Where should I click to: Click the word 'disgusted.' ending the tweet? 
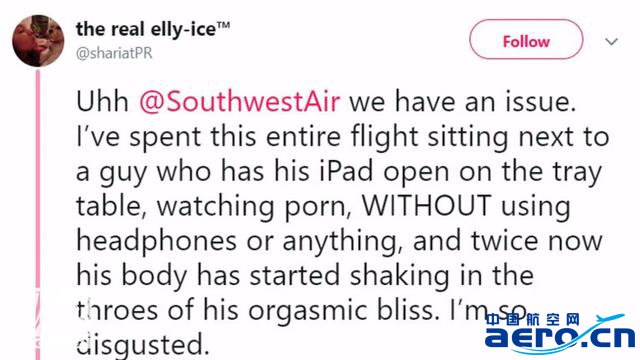click(x=143, y=345)
